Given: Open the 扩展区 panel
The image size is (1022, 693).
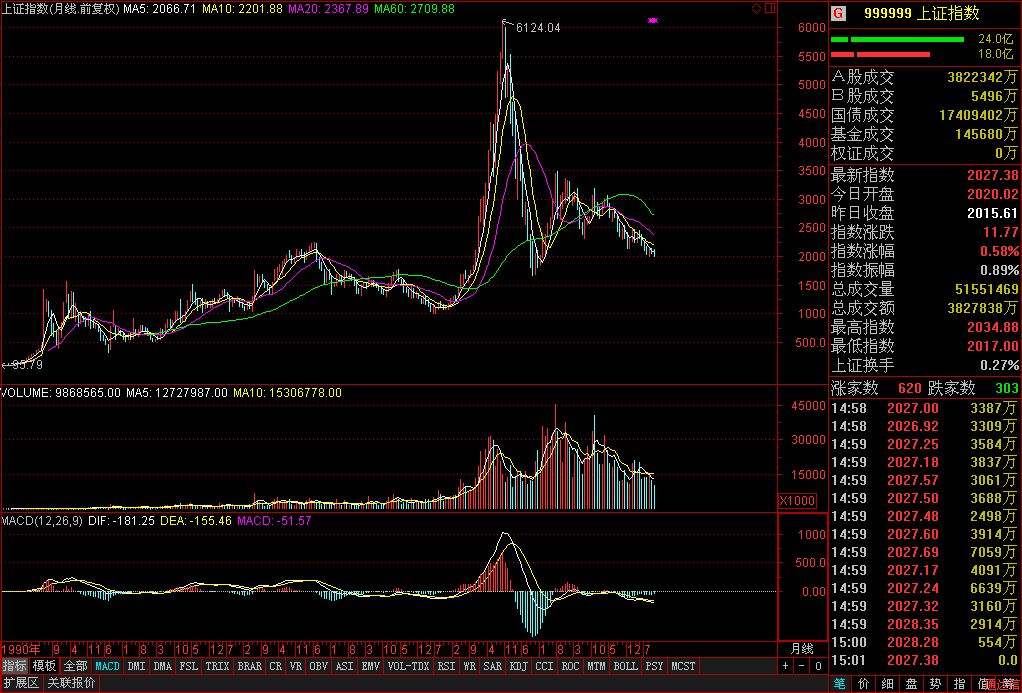Looking at the screenshot, I should (21, 683).
